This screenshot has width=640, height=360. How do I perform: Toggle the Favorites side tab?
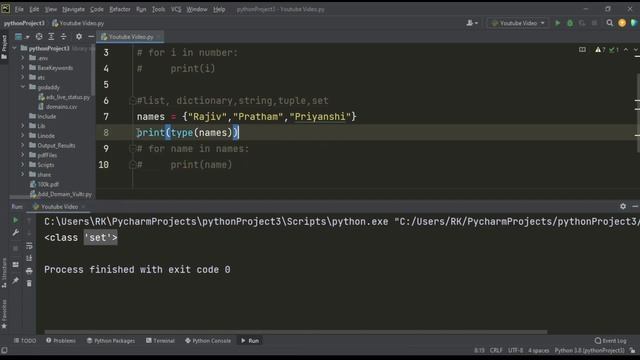[4, 314]
